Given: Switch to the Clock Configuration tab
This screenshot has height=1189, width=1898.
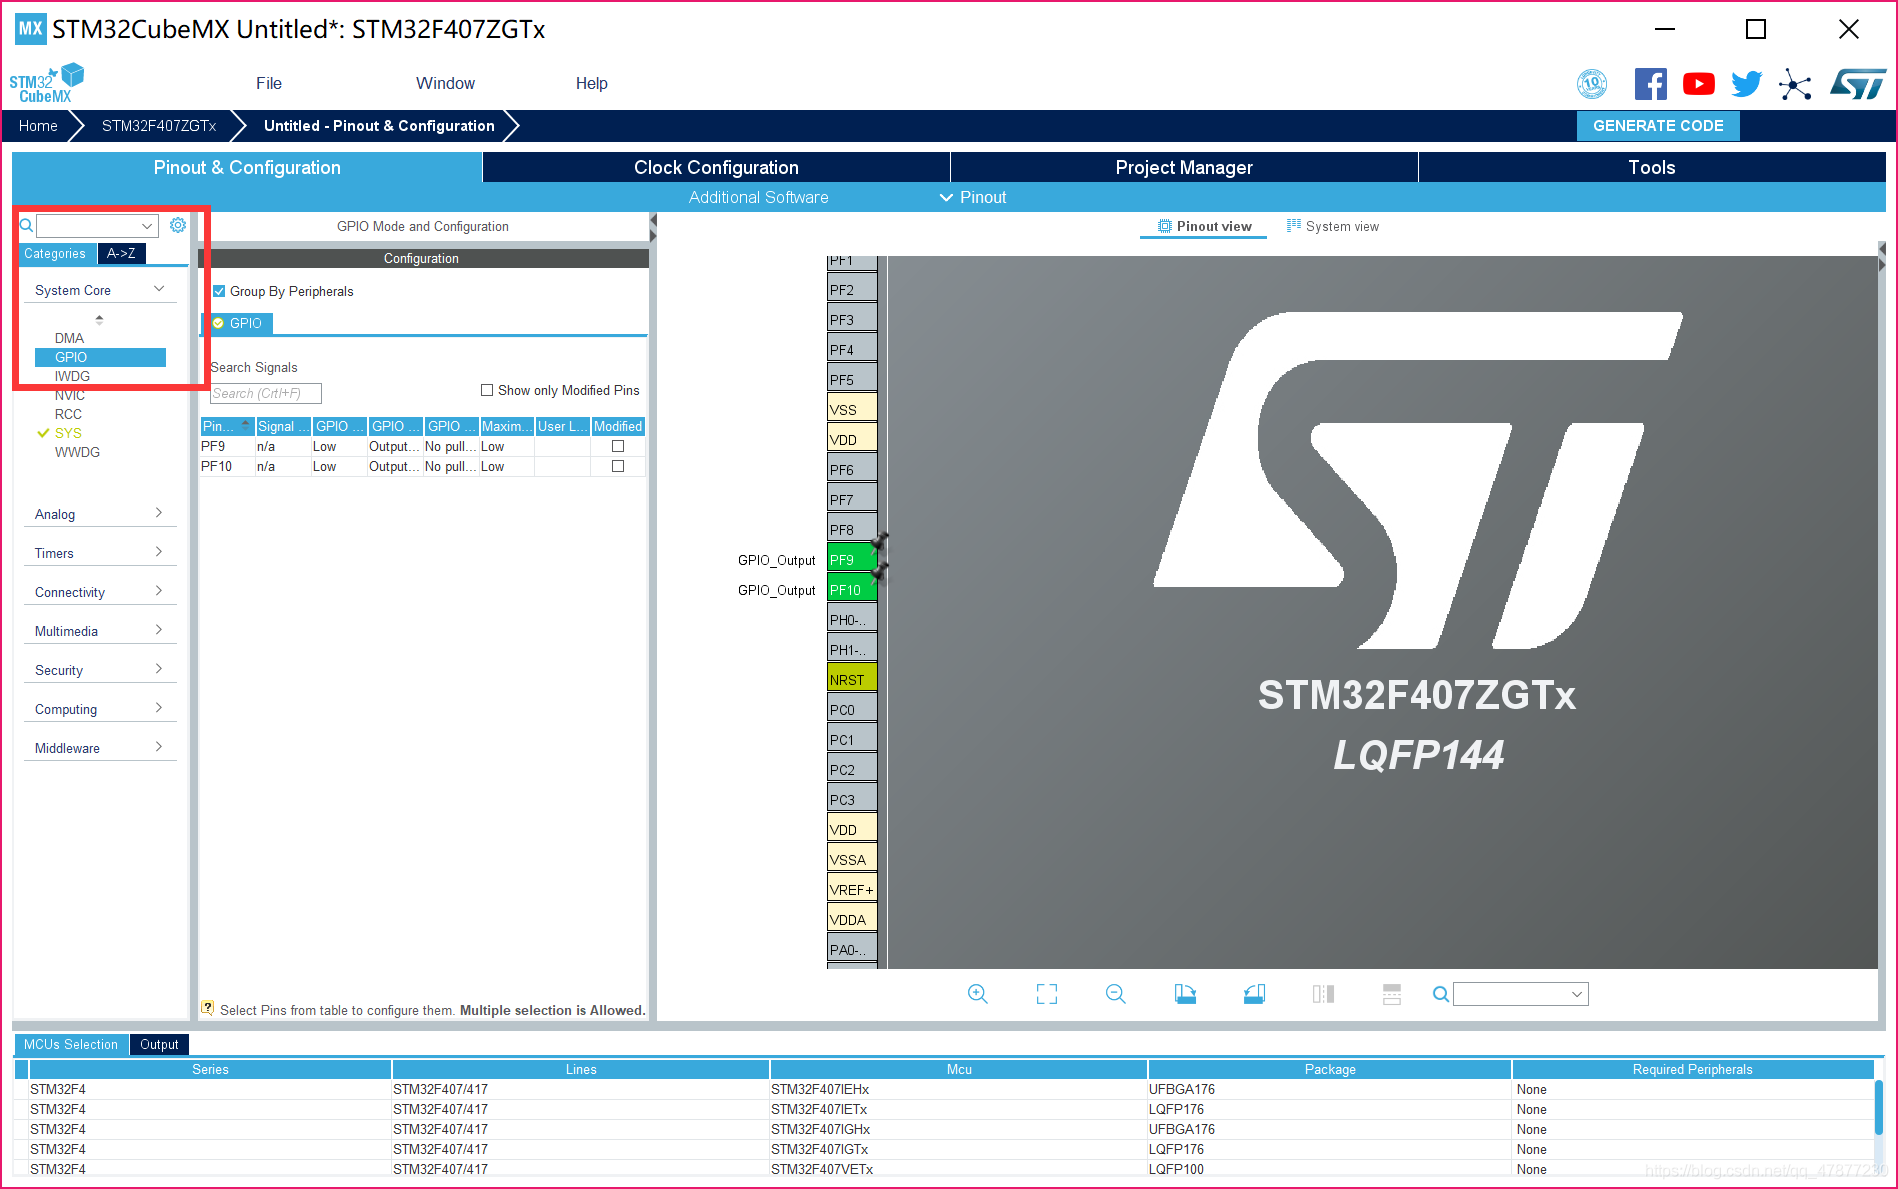Looking at the screenshot, I should pyautogui.click(x=716, y=167).
